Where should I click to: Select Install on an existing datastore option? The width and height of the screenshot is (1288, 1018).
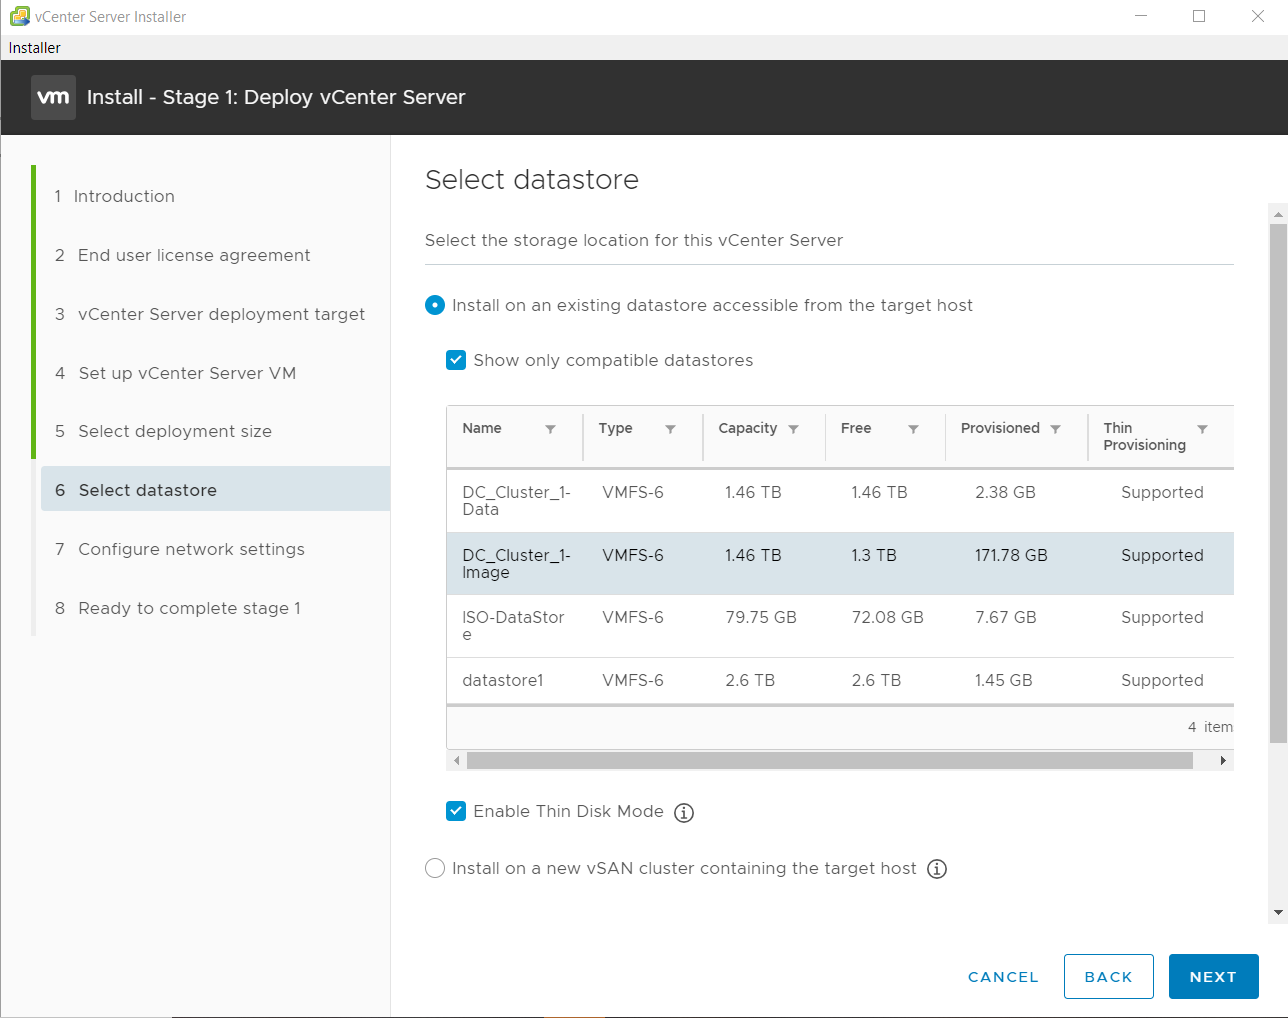click(x=435, y=305)
